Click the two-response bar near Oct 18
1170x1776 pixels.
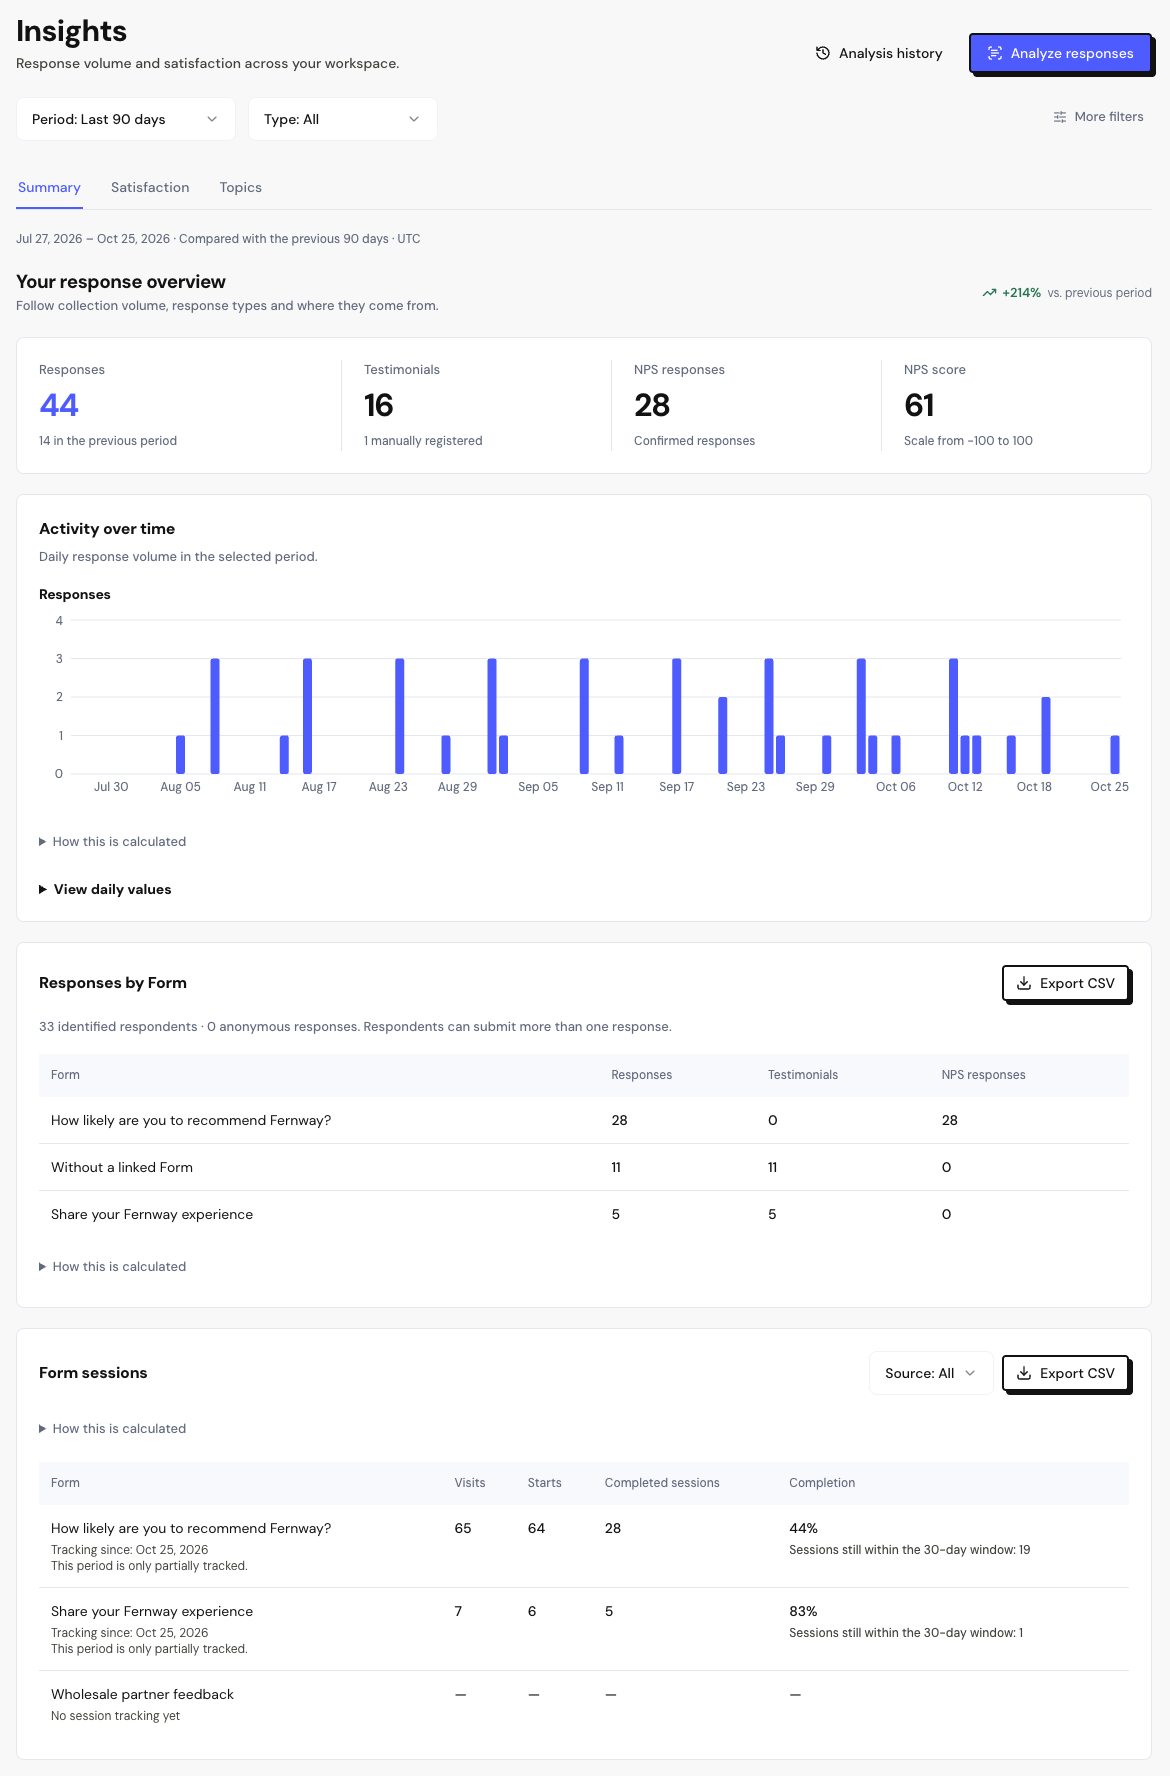pyautogui.click(x=1046, y=736)
